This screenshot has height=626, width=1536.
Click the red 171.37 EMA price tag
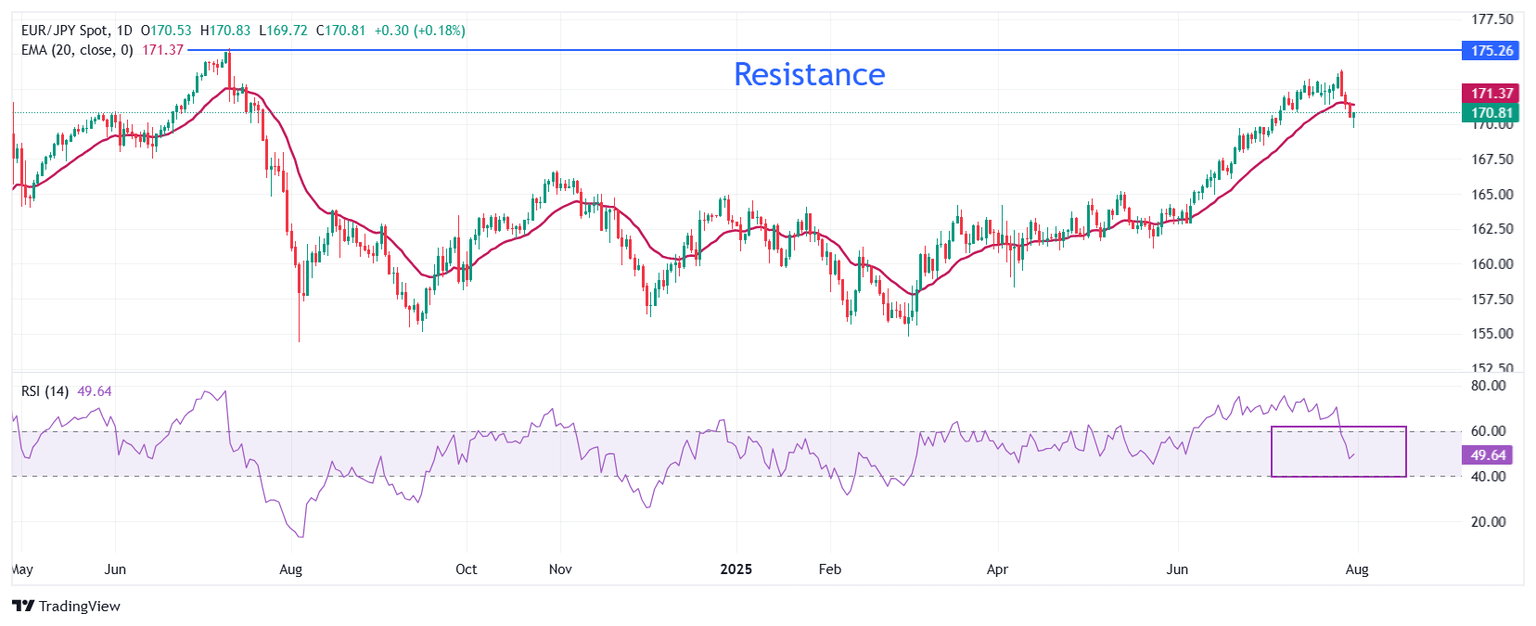click(1489, 92)
